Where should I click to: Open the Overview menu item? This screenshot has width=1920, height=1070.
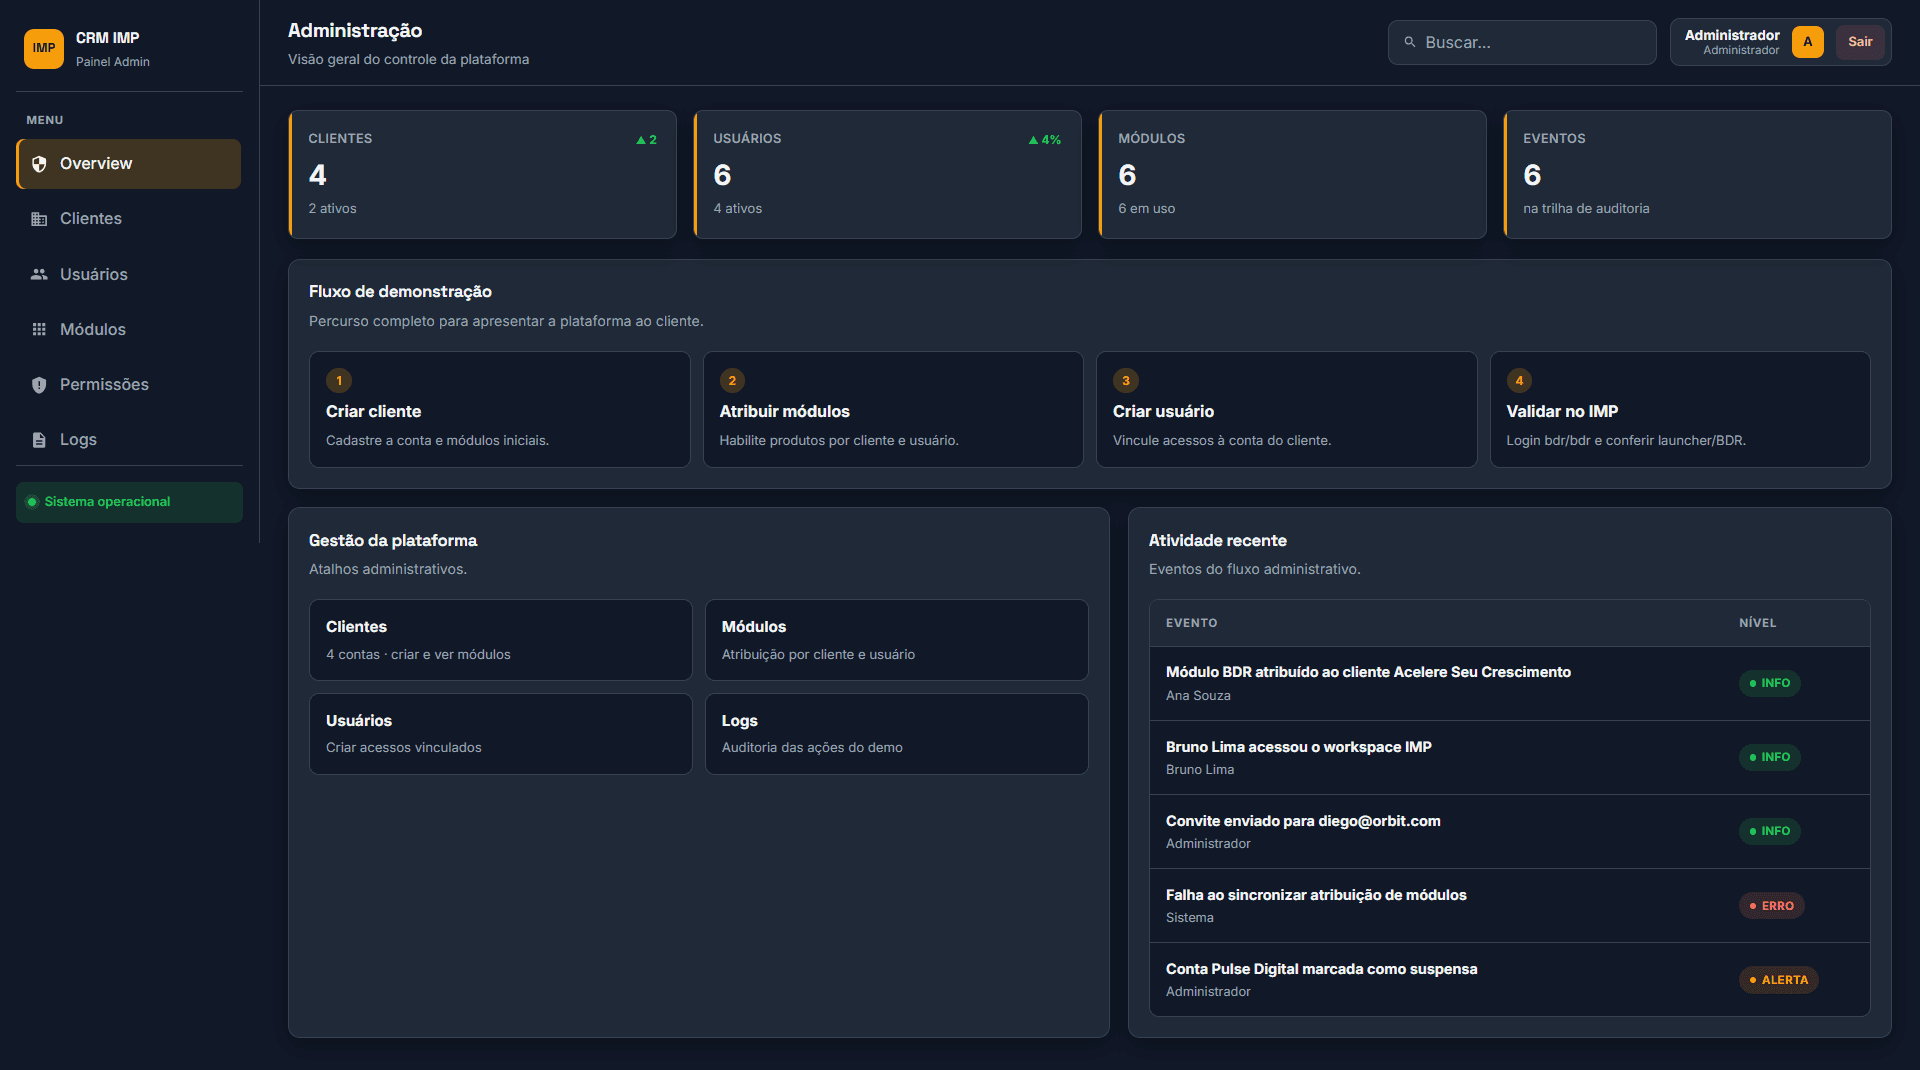(x=129, y=164)
